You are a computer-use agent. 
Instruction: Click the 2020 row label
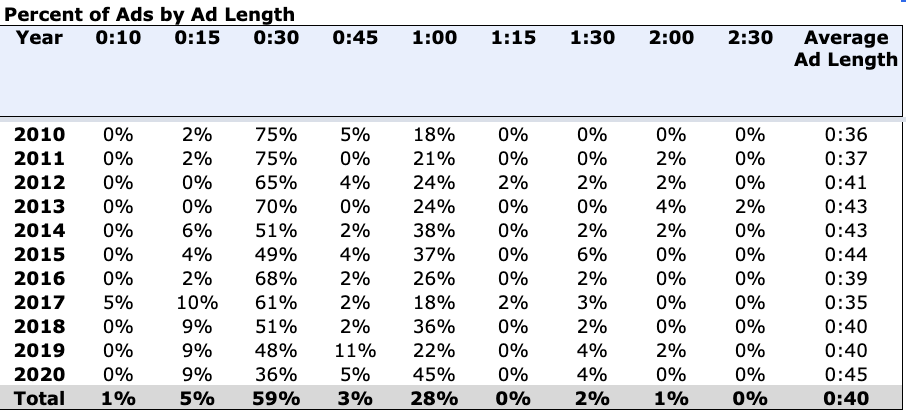[39, 375]
